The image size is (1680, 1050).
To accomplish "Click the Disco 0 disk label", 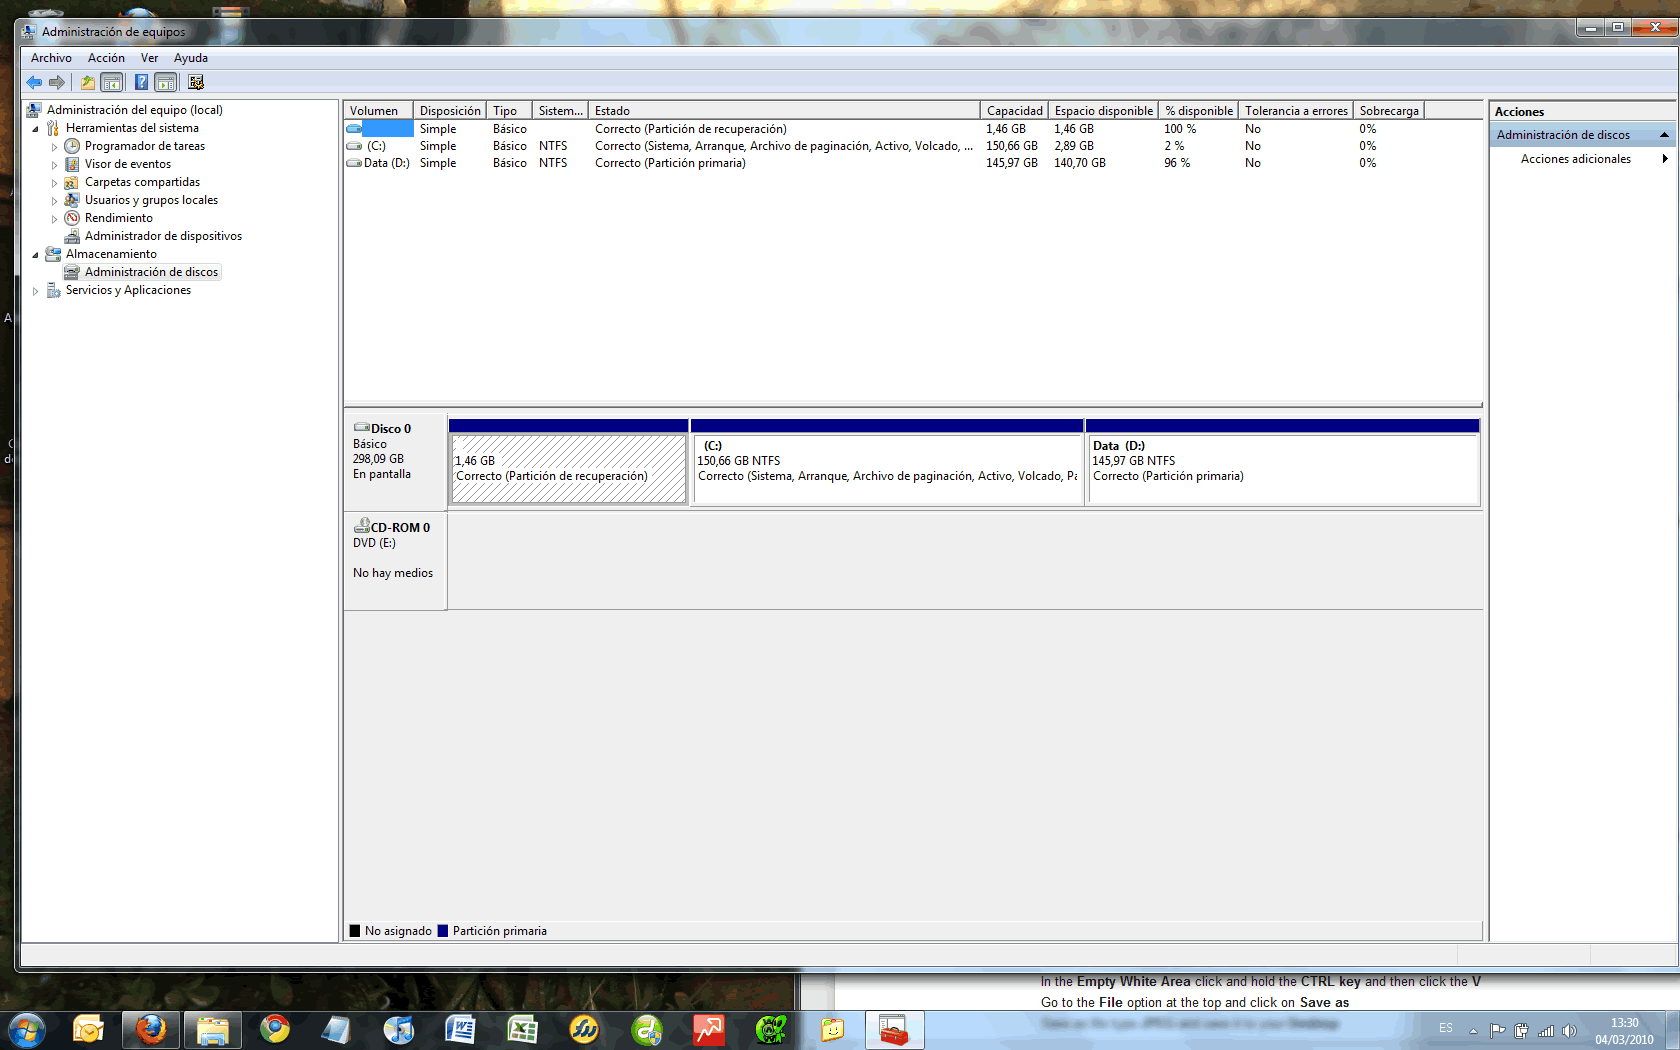I will (390, 429).
